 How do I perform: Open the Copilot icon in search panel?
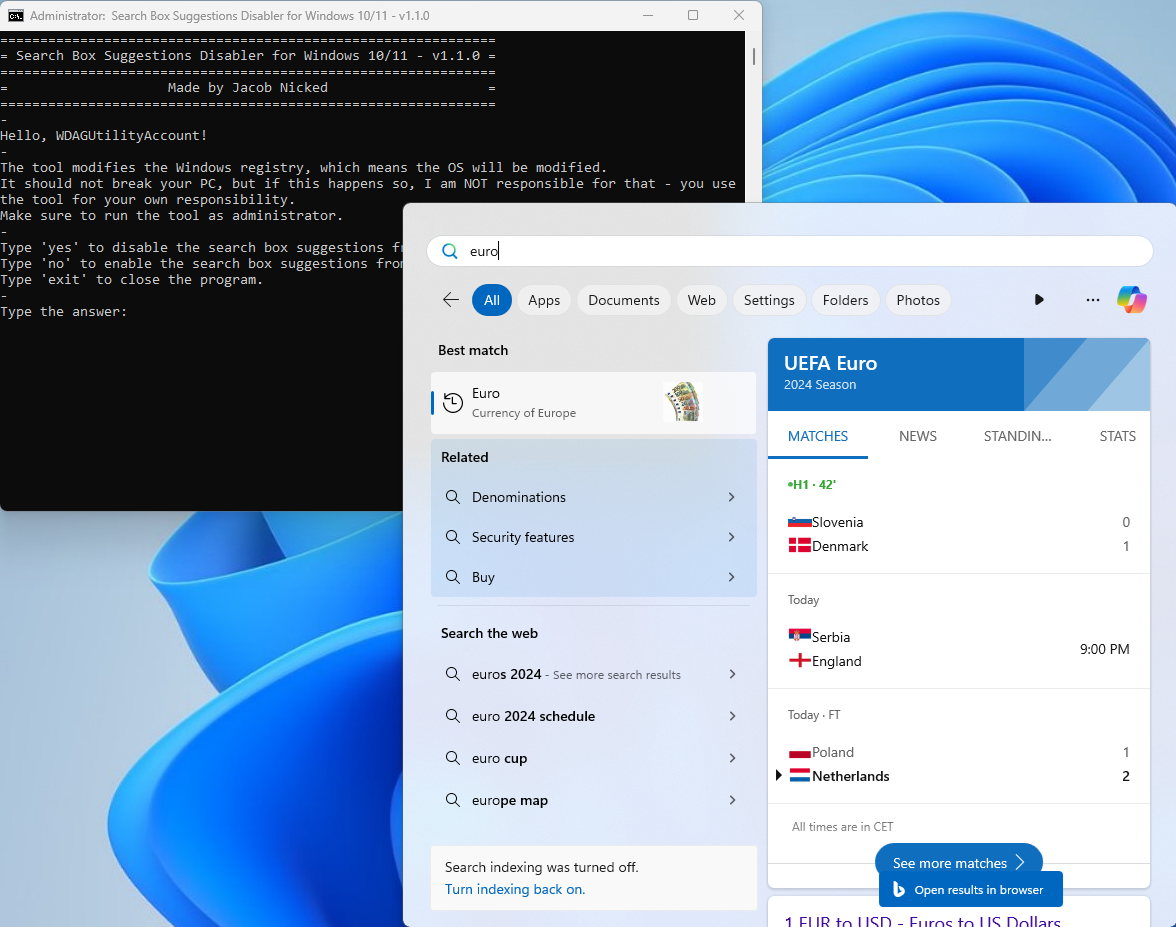tap(1131, 300)
